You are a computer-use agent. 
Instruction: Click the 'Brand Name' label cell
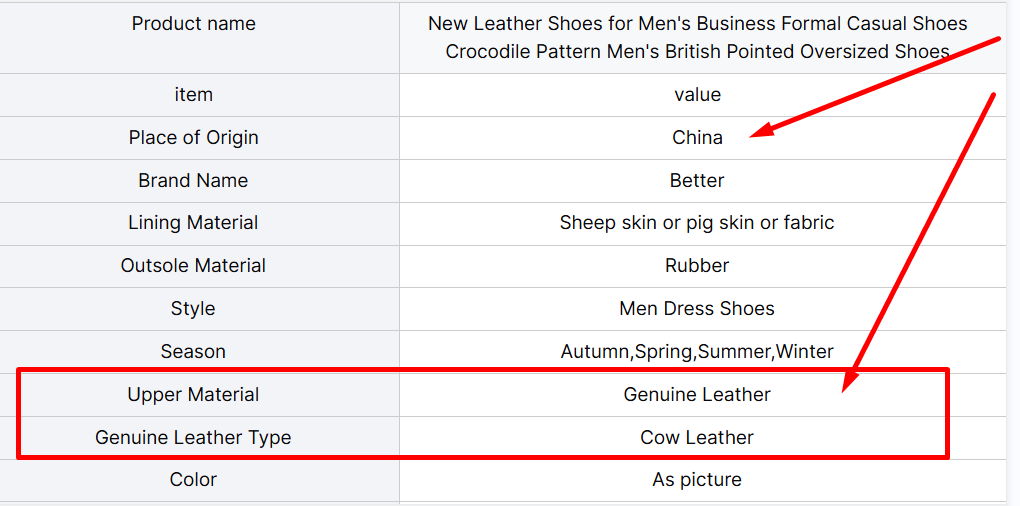193,181
